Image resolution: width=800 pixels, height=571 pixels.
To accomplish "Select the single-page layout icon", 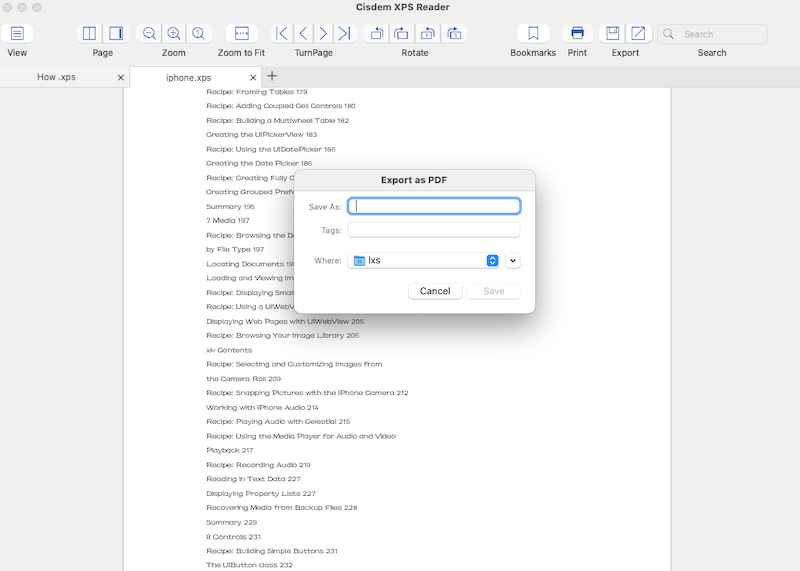I will point(116,34).
